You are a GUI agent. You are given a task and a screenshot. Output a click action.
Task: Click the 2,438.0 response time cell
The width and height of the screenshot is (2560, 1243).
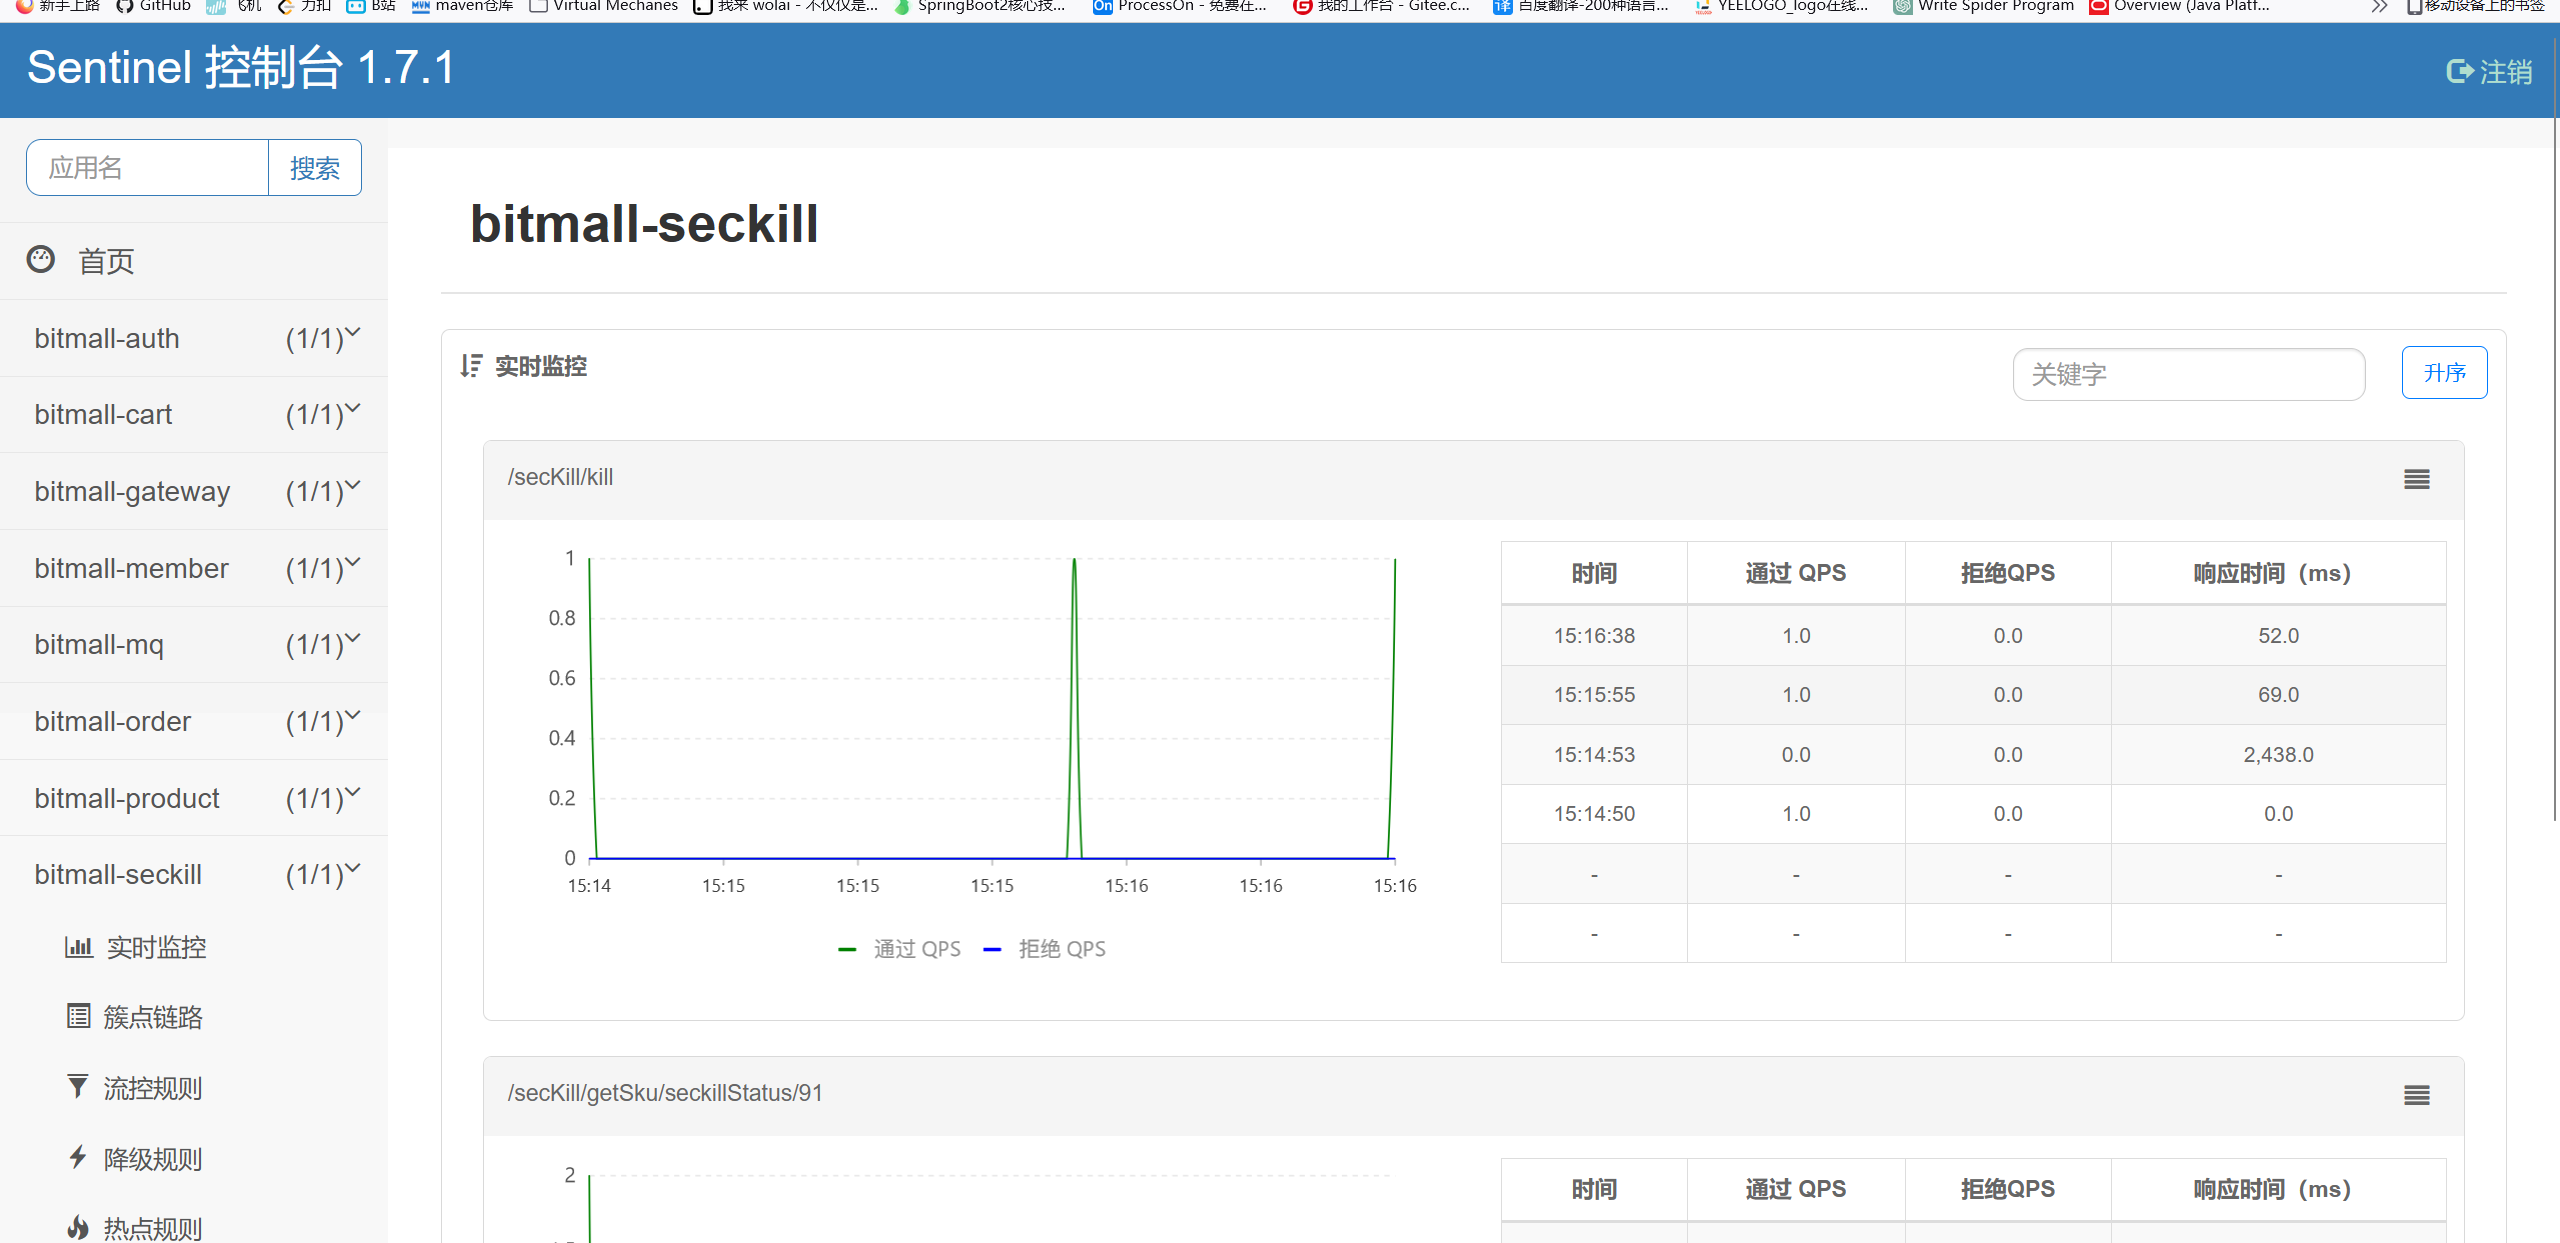click(x=2278, y=755)
